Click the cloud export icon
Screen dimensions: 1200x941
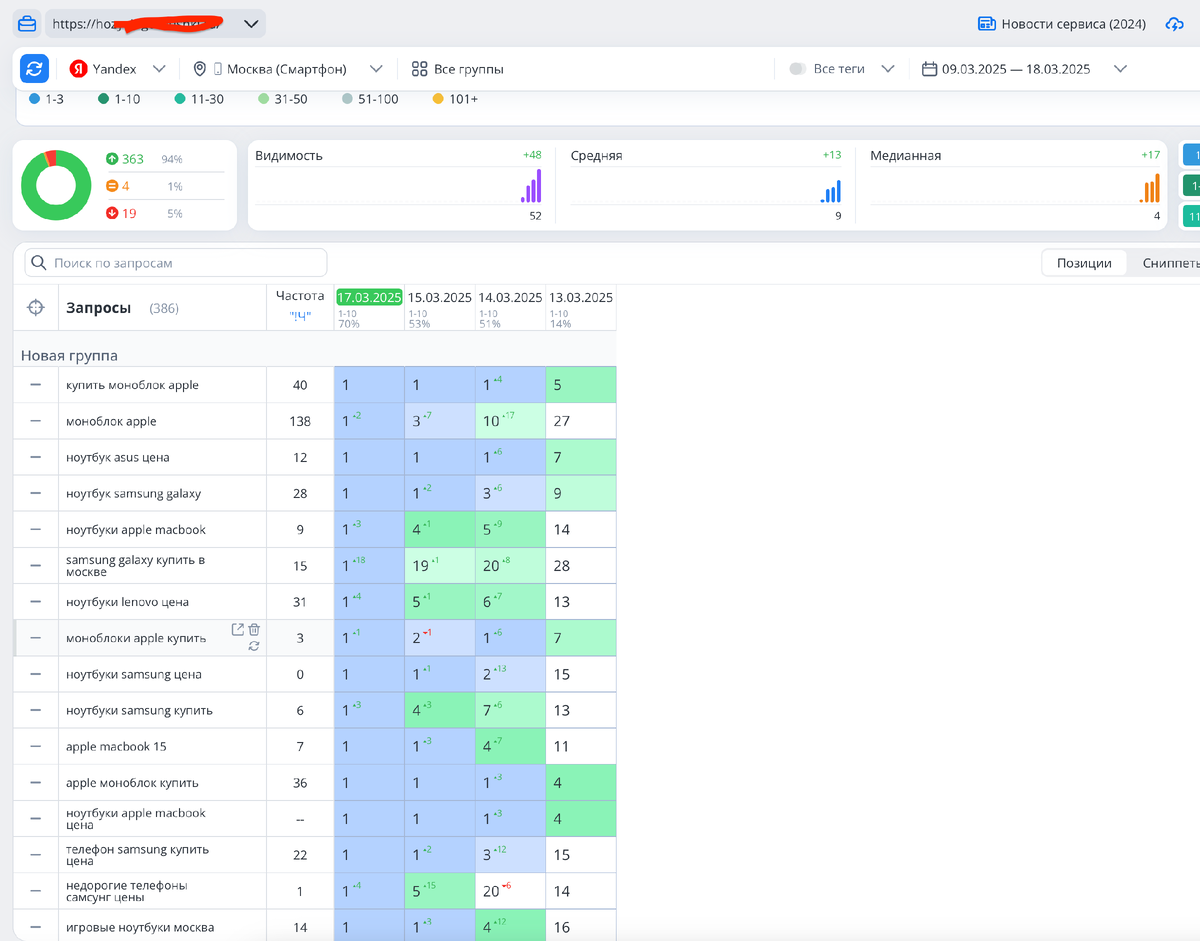coord(1175,24)
